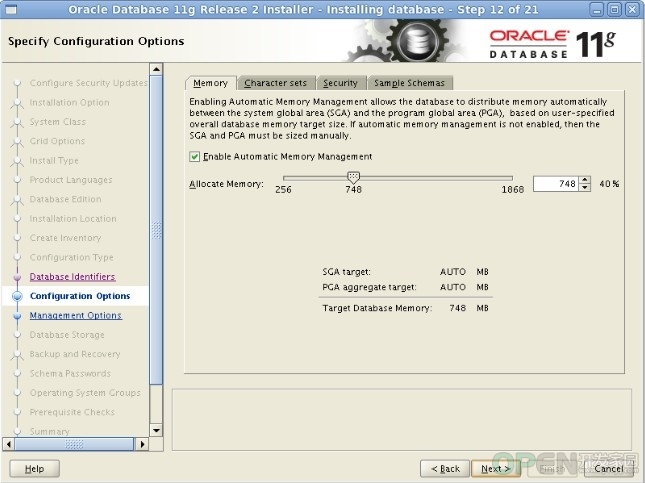Open the Sample Schemas tab
The image size is (645, 483).
click(x=409, y=83)
